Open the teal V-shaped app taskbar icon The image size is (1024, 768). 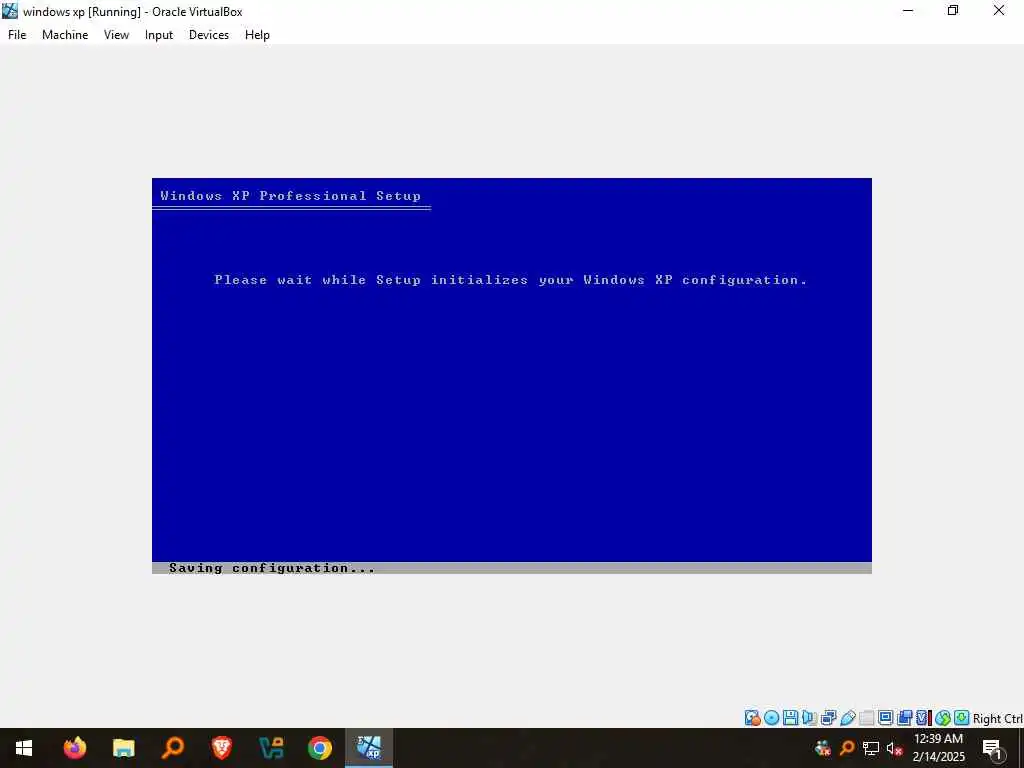pyautogui.click(x=270, y=748)
